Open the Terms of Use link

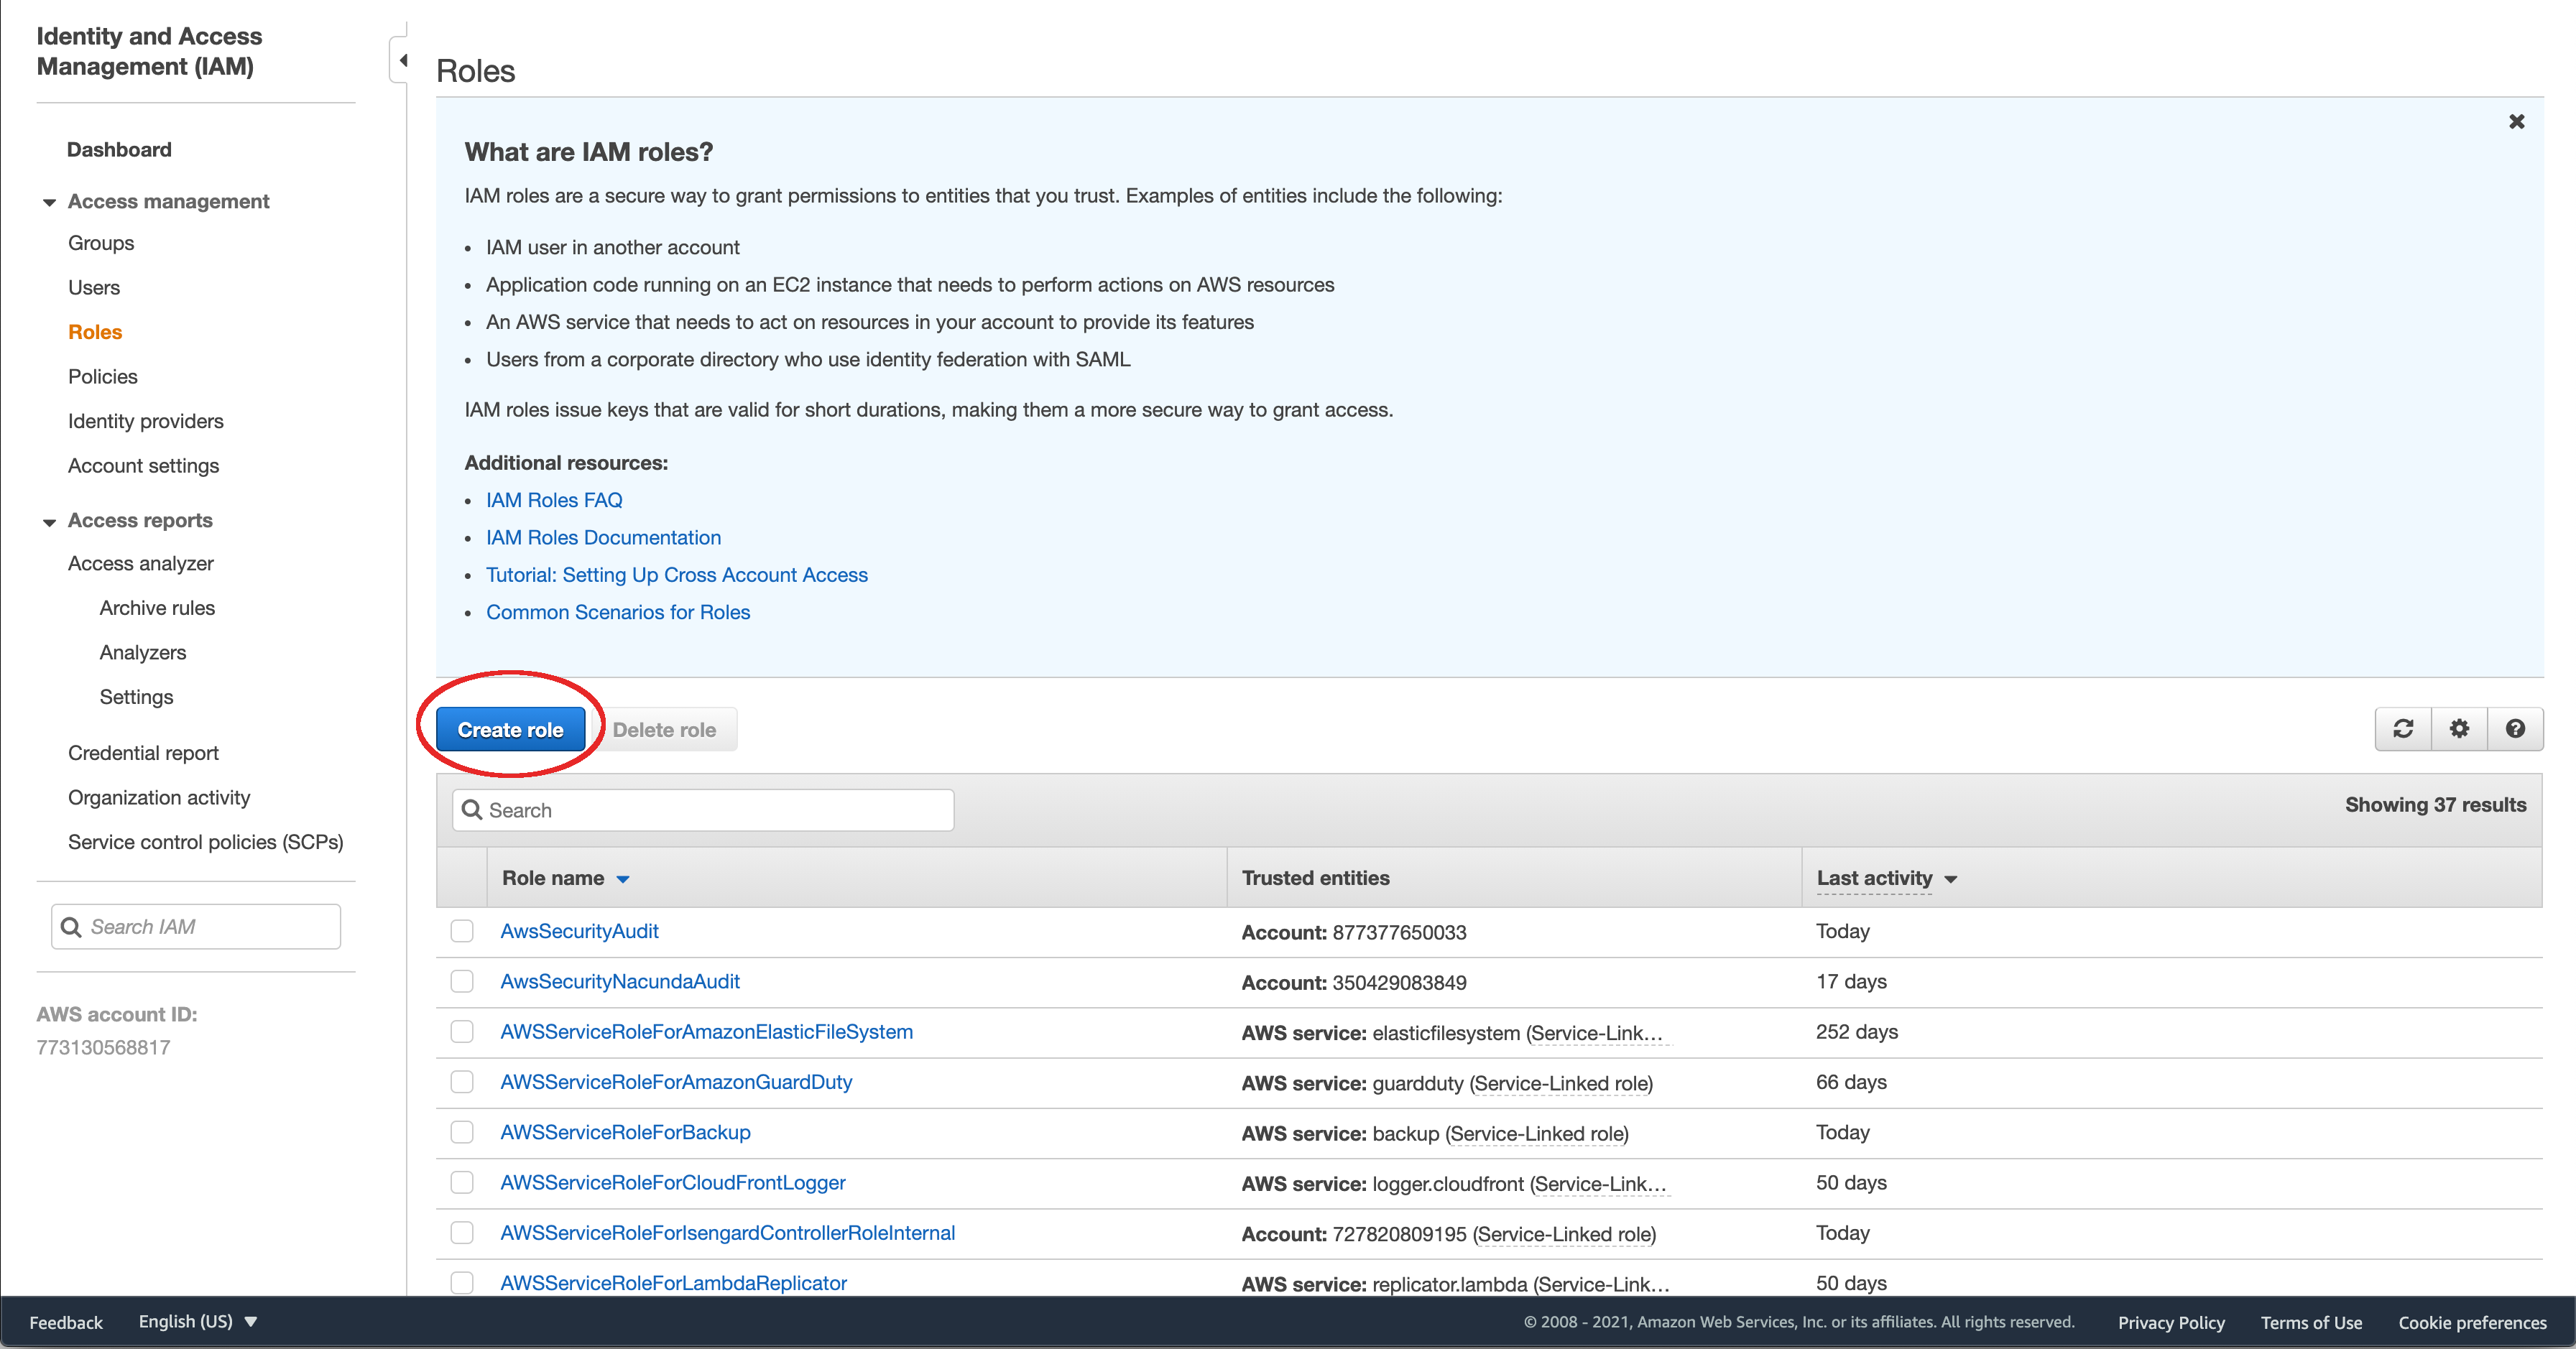click(x=2311, y=1322)
